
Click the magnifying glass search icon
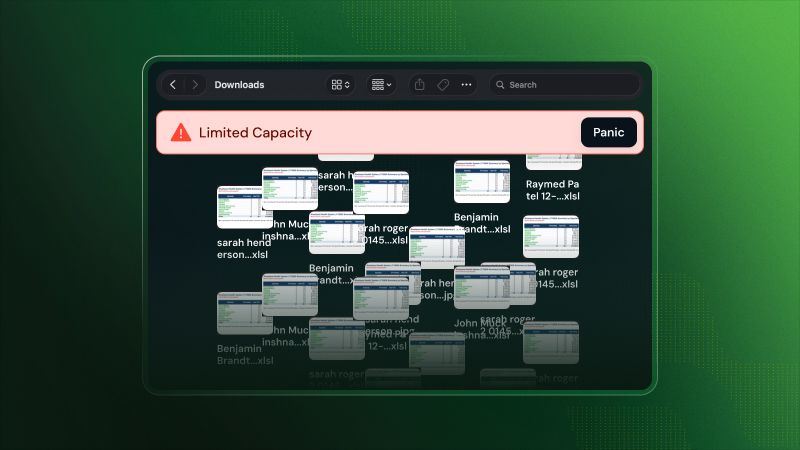tap(500, 85)
